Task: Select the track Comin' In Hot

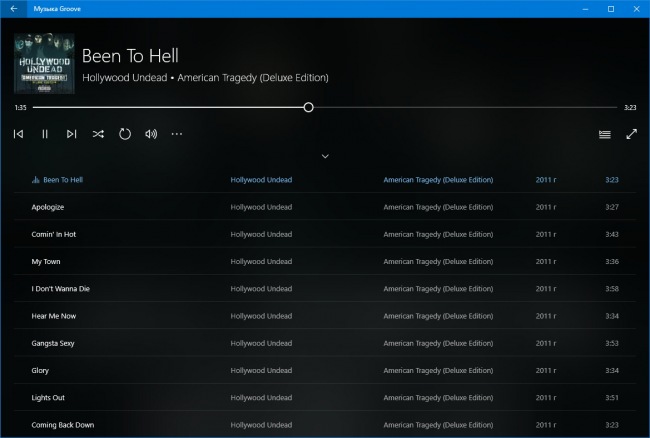Action: (x=325, y=234)
